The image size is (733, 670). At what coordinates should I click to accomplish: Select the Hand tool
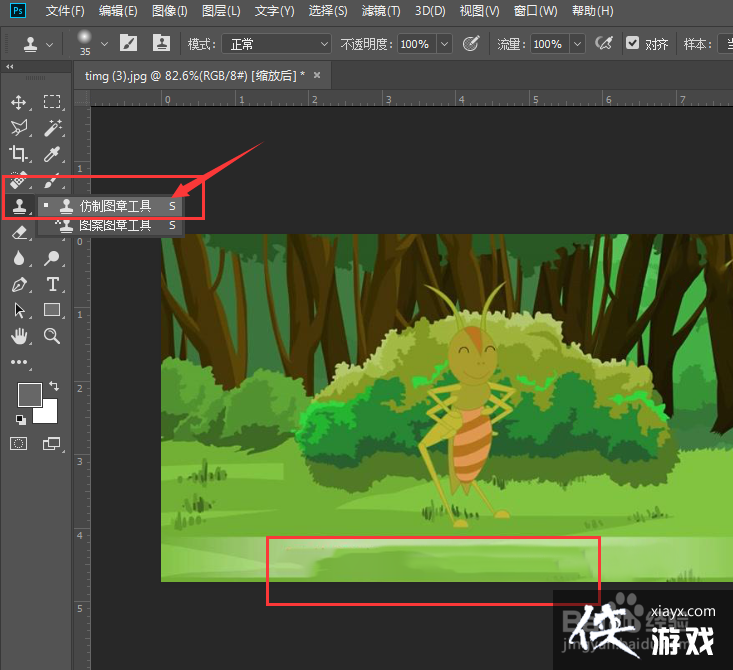click(x=19, y=336)
